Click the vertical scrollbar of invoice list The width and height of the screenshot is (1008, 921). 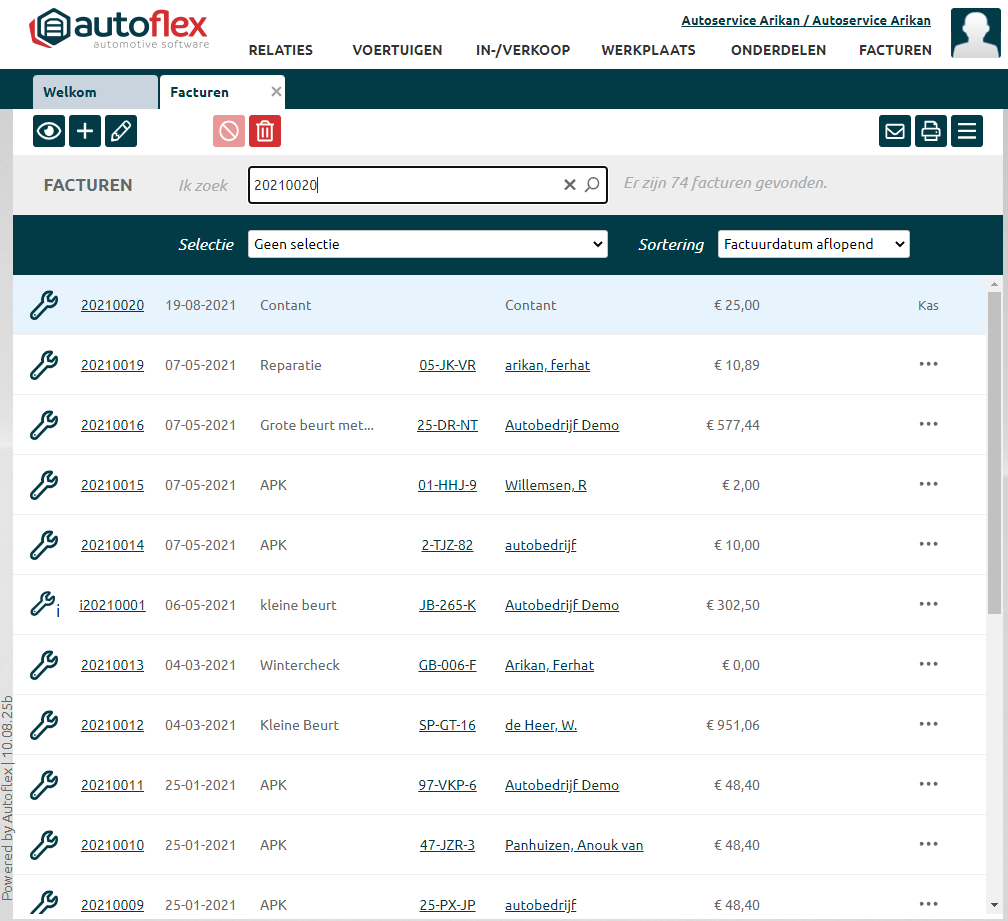(997, 450)
